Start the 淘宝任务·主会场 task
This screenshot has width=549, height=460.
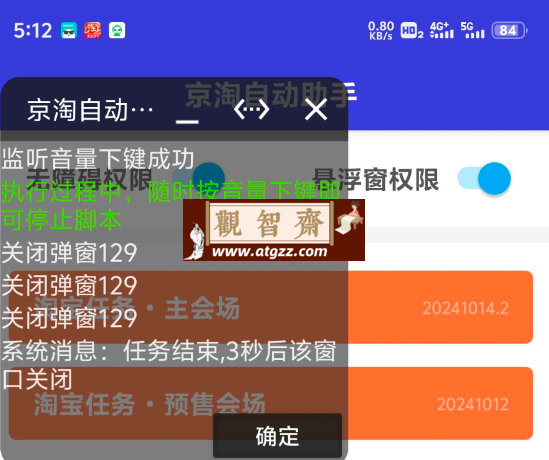click(271, 307)
